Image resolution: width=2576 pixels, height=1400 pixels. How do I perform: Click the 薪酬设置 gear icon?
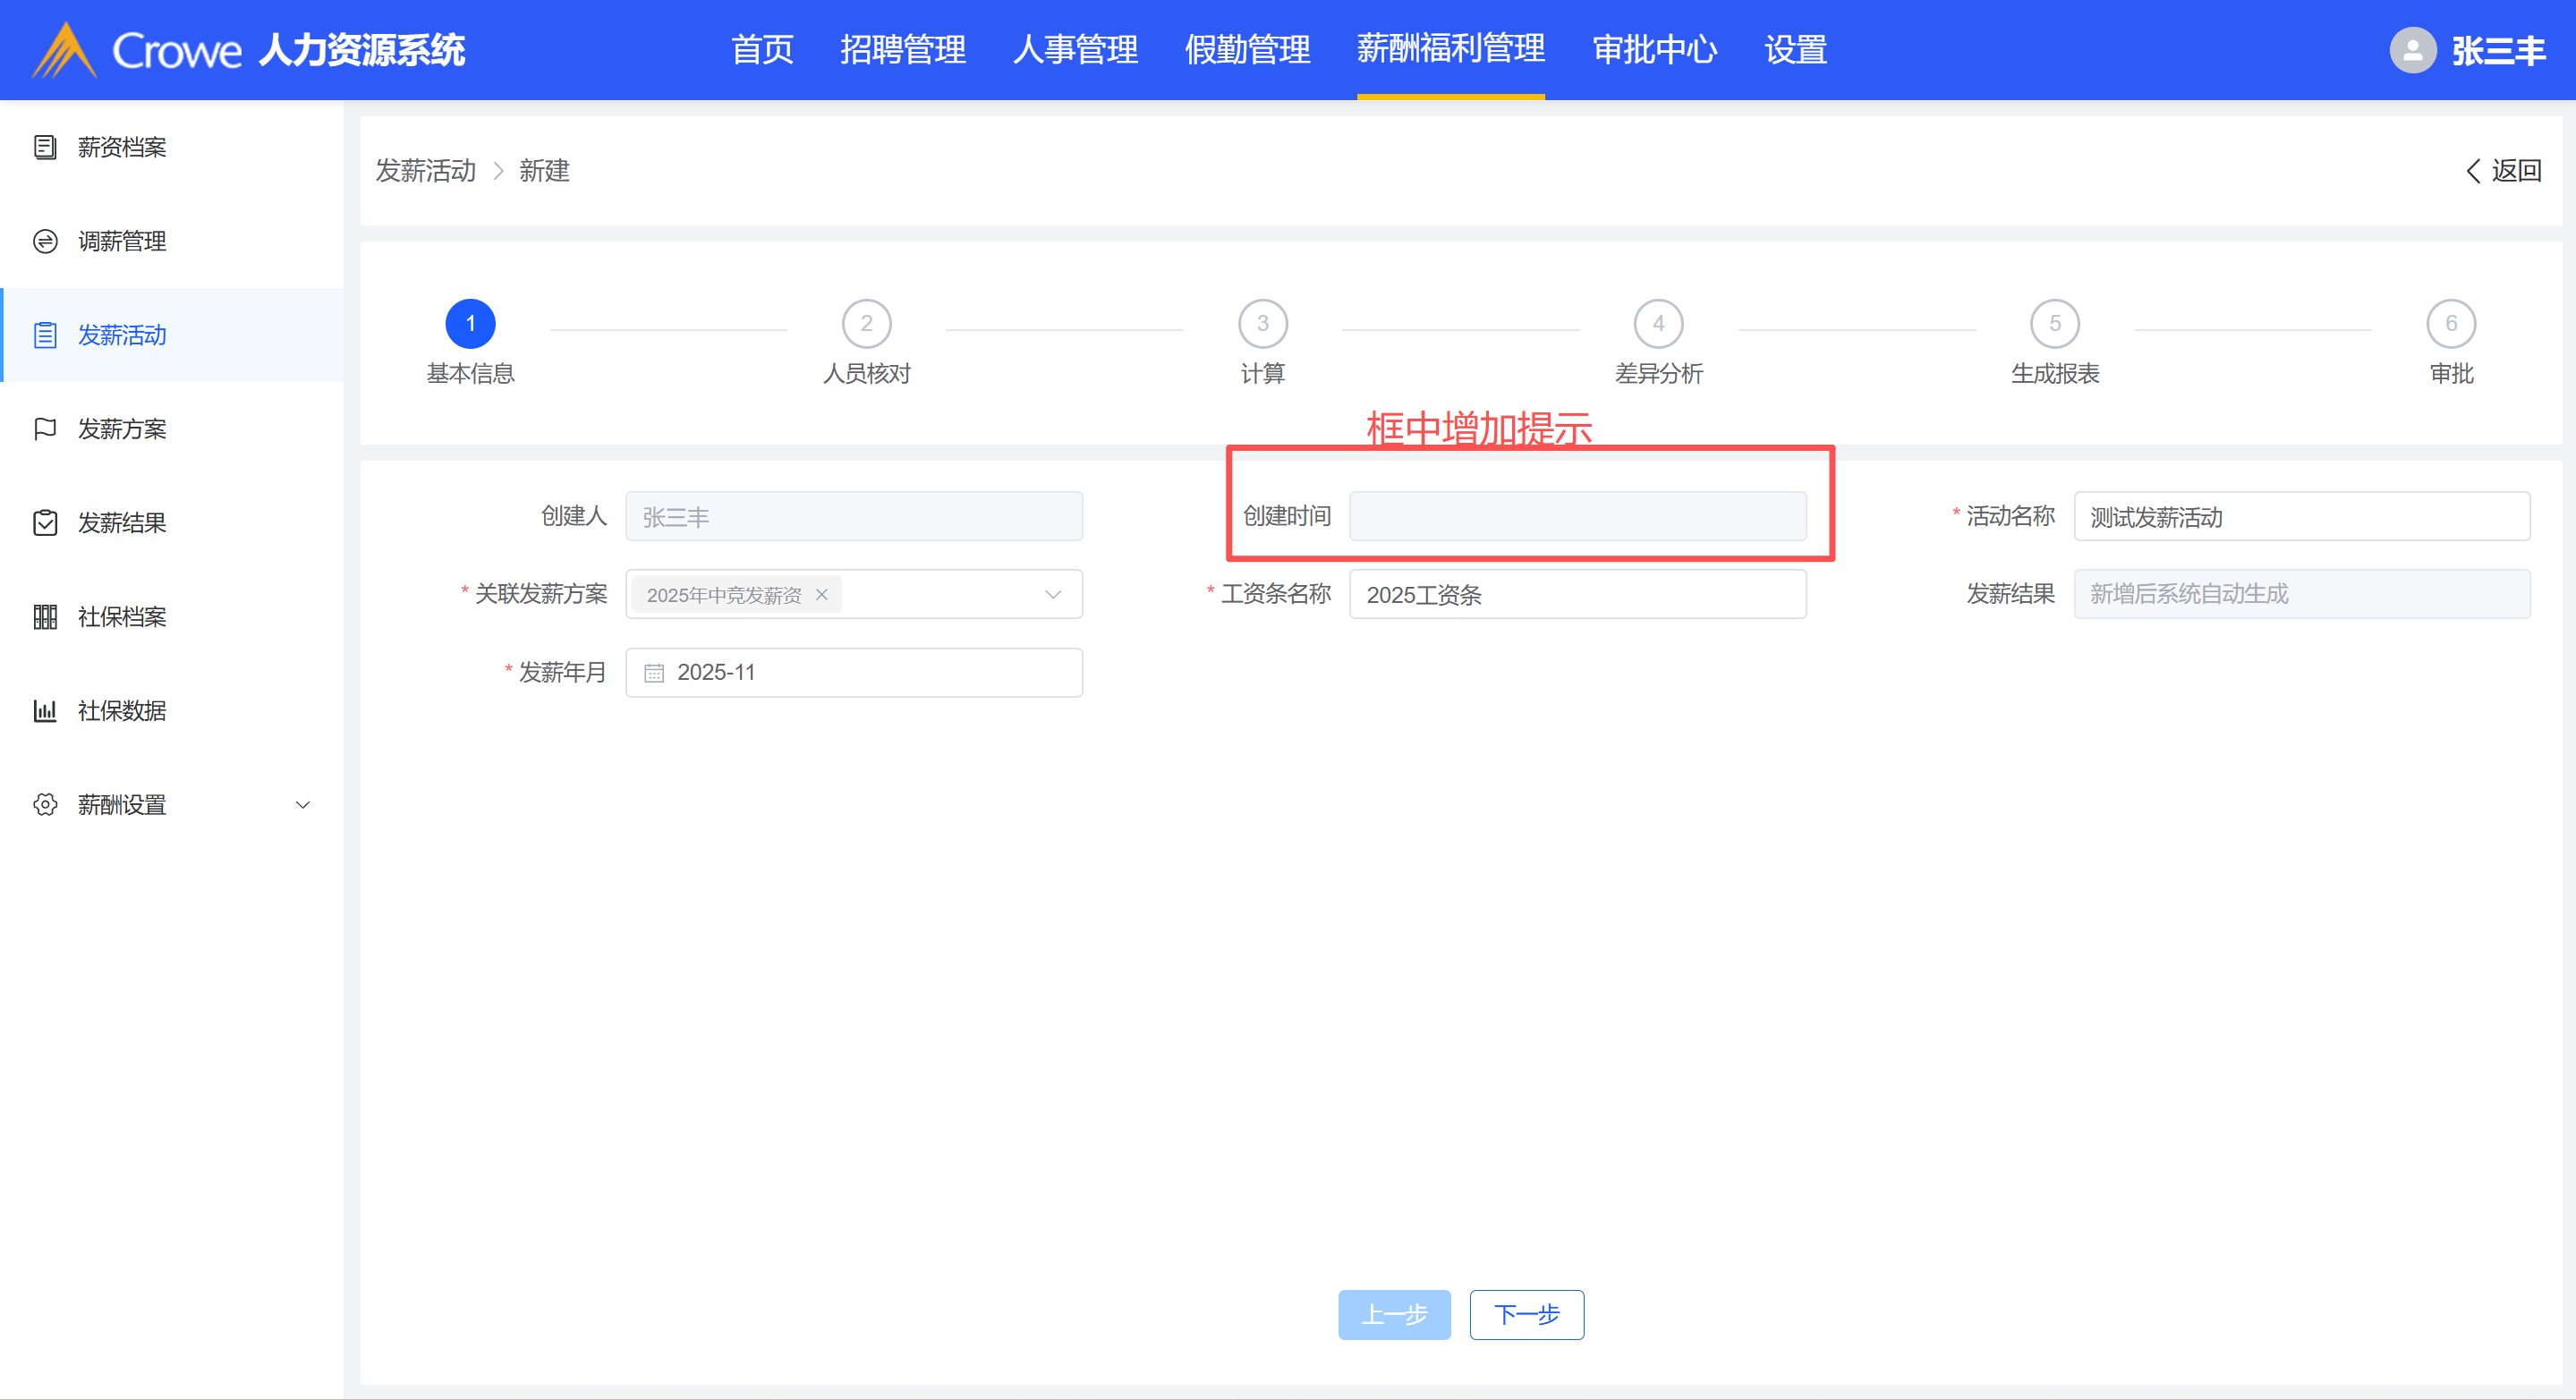click(45, 805)
